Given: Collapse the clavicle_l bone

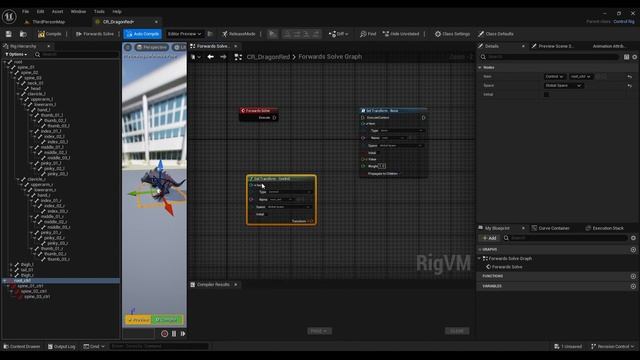Looking at the screenshot, I should click(x=18, y=94).
